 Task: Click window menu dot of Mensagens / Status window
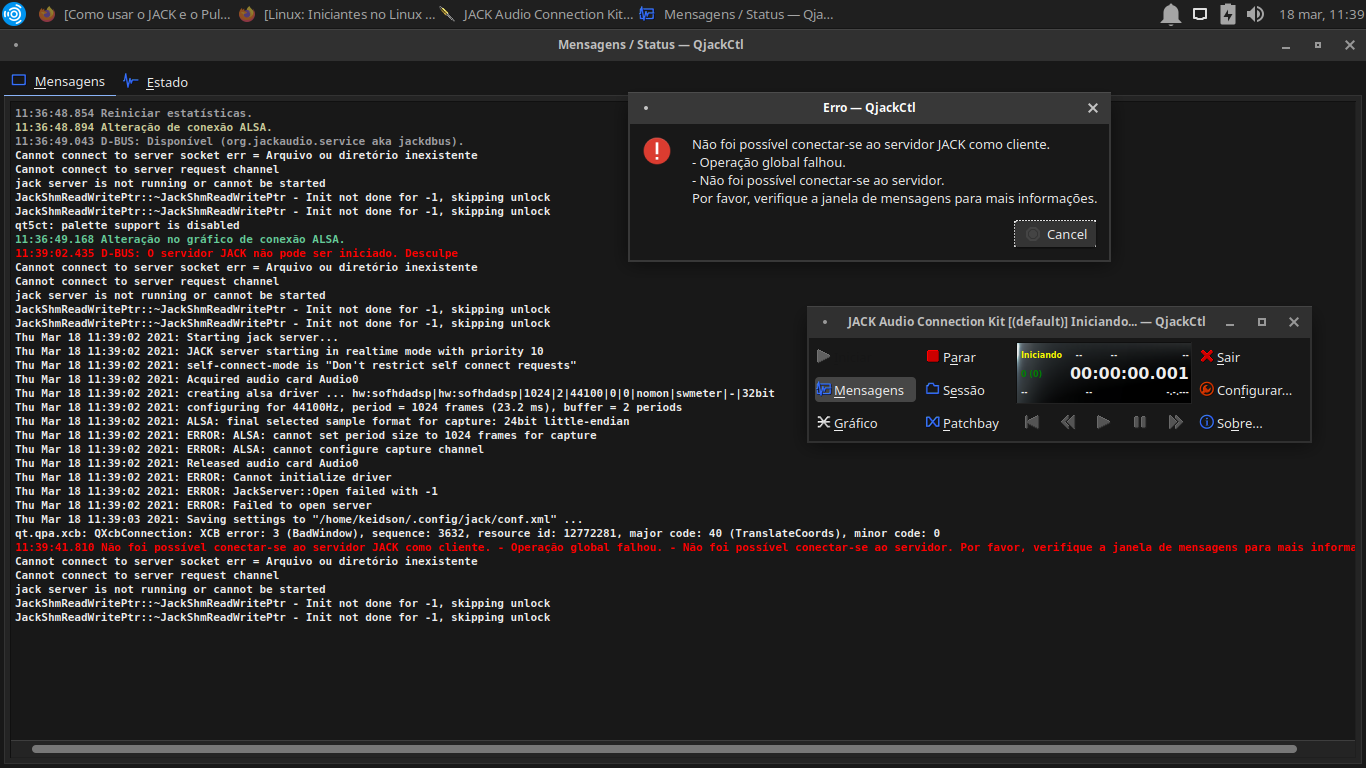tap(16, 45)
